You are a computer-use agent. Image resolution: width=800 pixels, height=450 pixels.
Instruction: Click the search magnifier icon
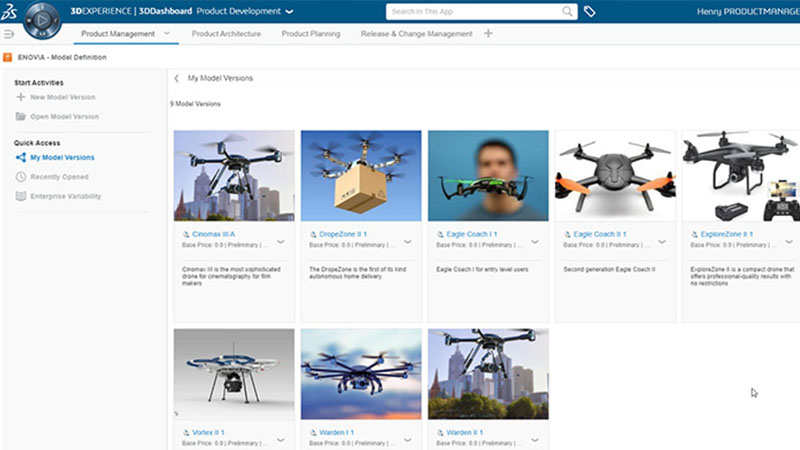tap(567, 11)
